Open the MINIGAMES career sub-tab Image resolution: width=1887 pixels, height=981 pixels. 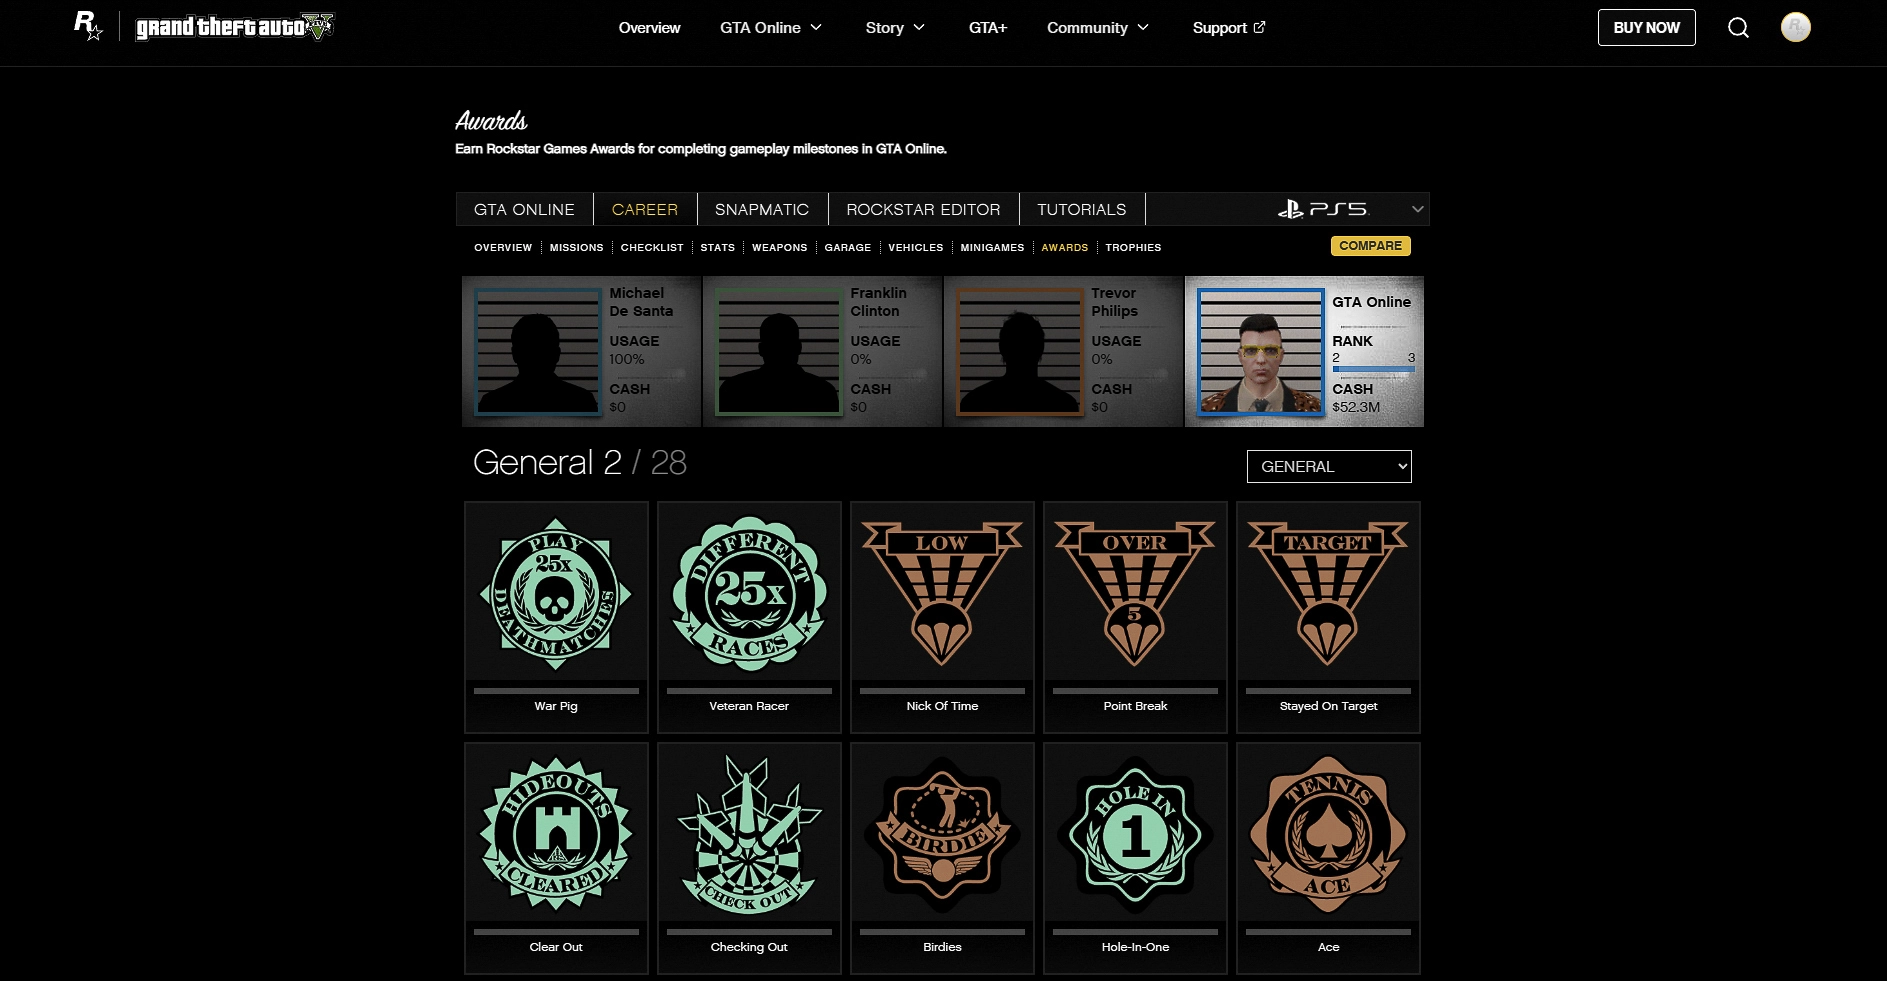point(992,247)
